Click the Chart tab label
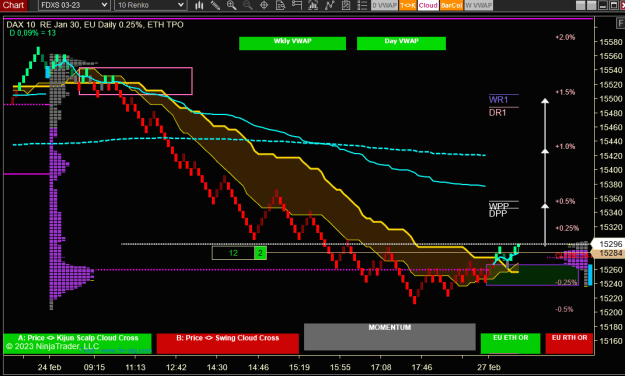Viewport: 625px width, 376px height. [13, 5]
